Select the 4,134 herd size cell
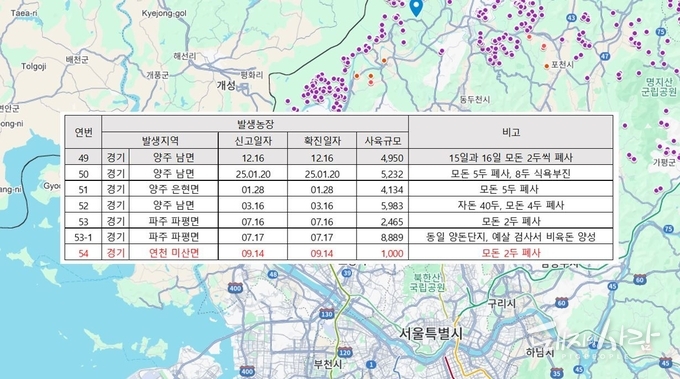This screenshot has width=680, height=379. tap(382, 190)
